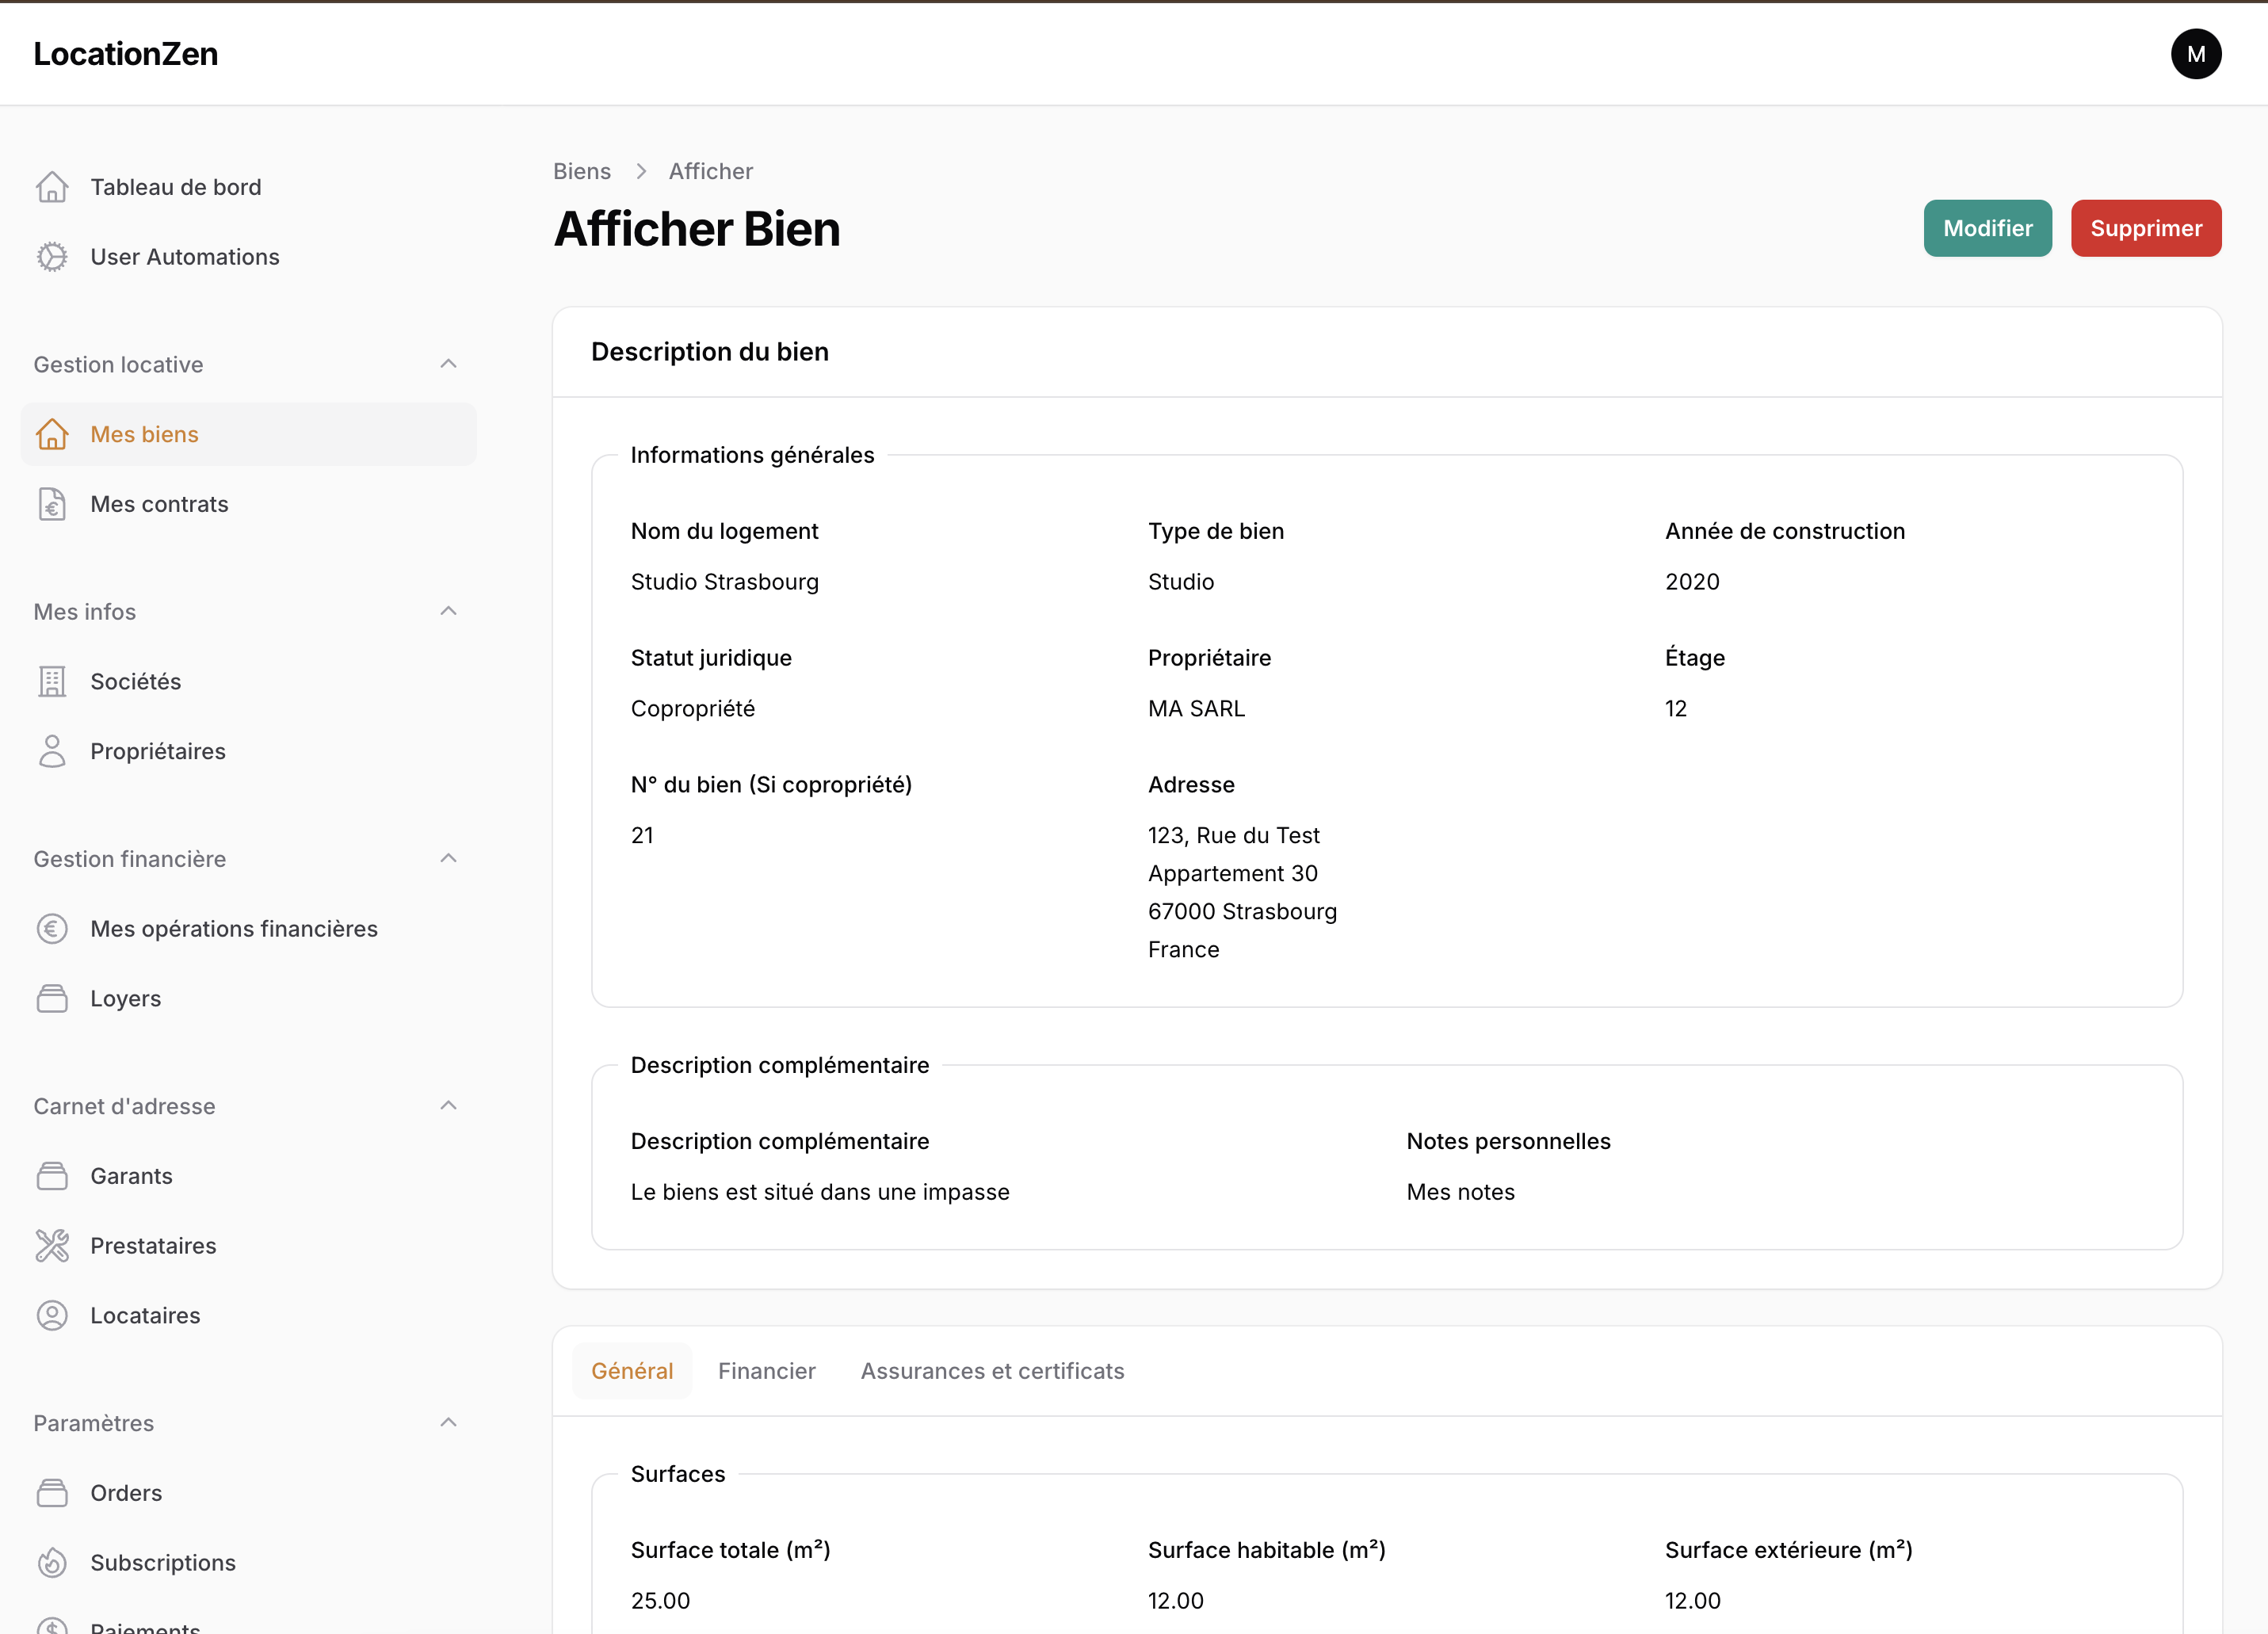Open the Garants page
Viewport: 2268px width, 1634px height.
248,1176
